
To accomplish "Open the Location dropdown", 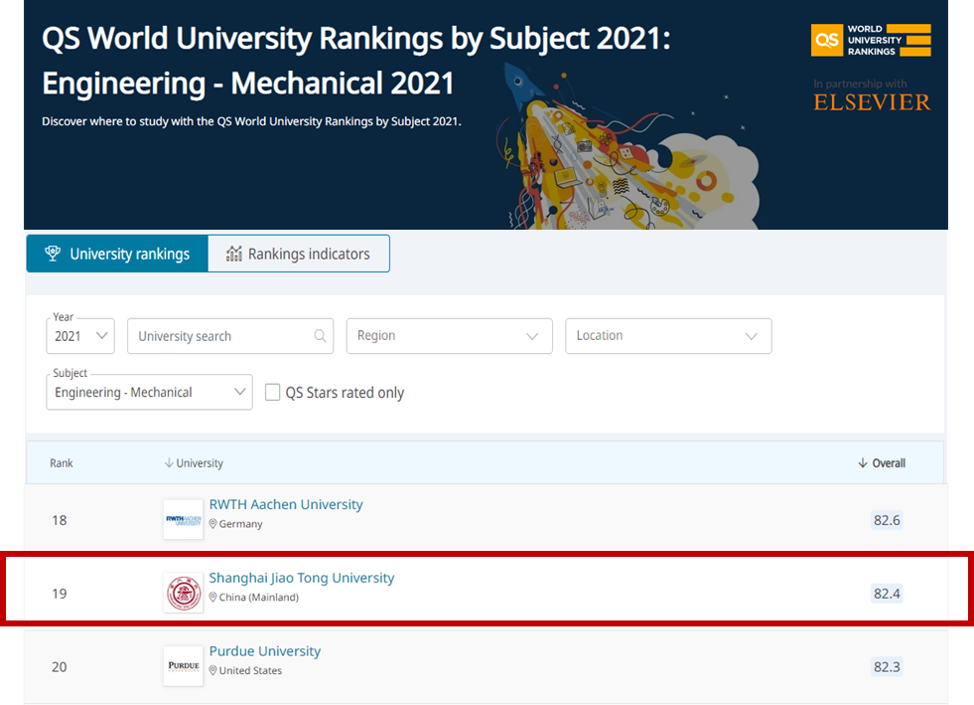I will 668,336.
